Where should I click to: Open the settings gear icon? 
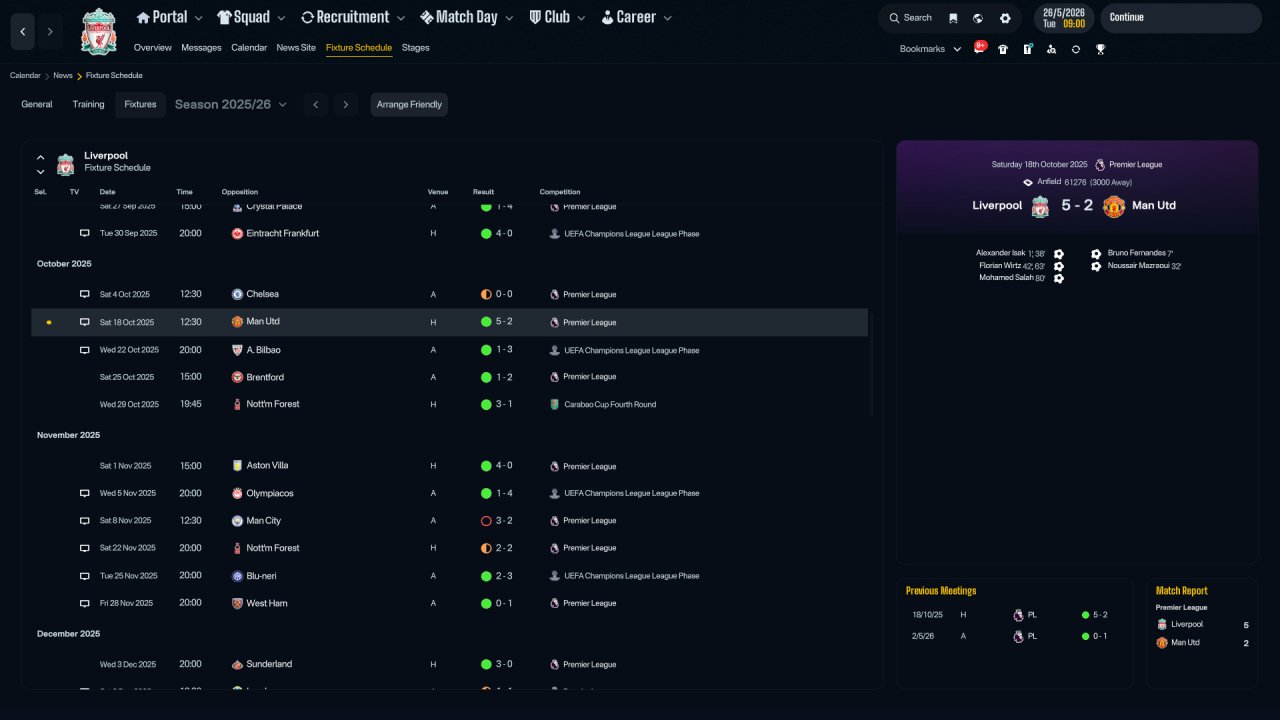pos(1005,18)
